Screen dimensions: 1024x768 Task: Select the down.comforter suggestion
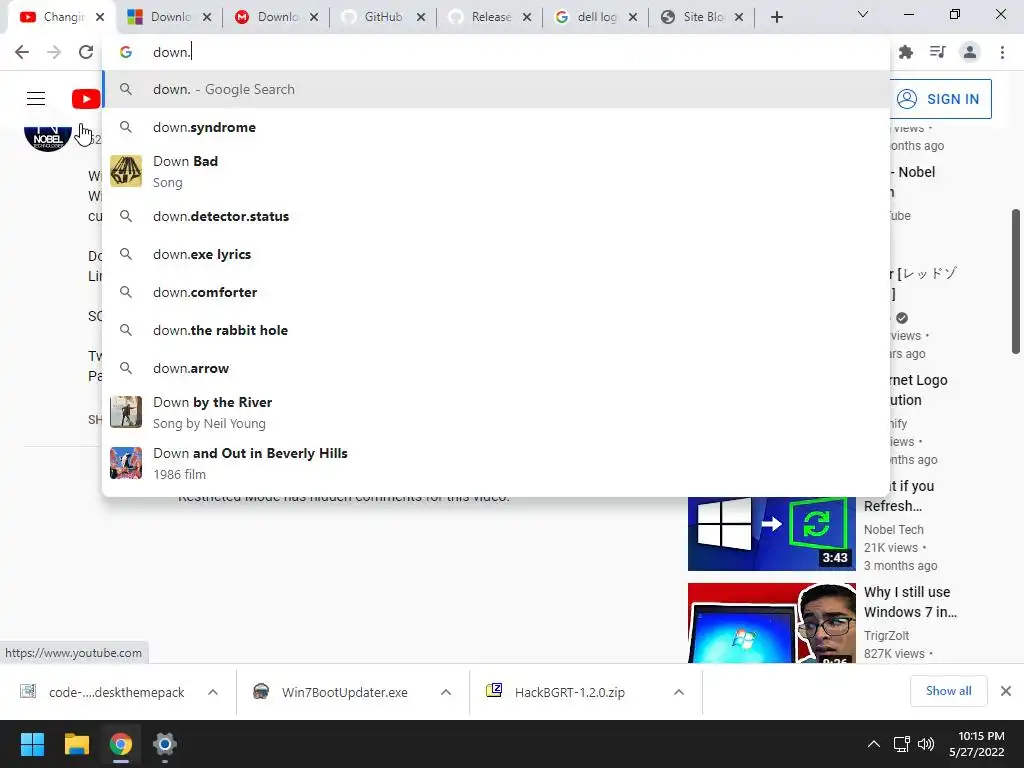click(x=496, y=292)
